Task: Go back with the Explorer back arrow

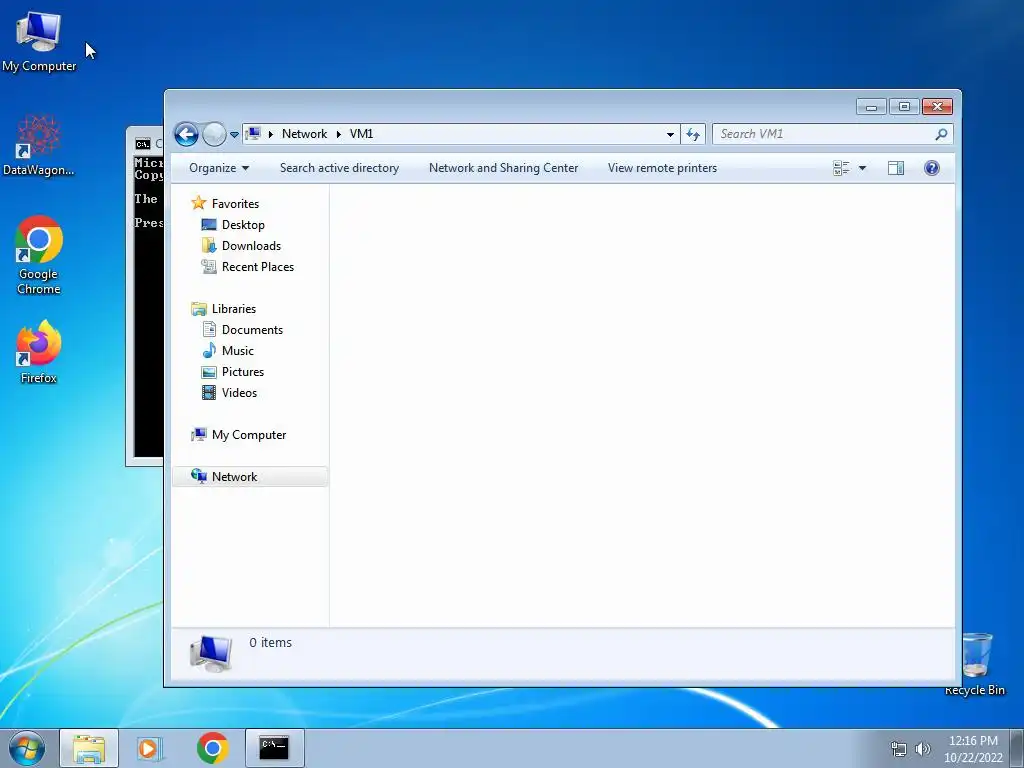Action: [186, 135]
